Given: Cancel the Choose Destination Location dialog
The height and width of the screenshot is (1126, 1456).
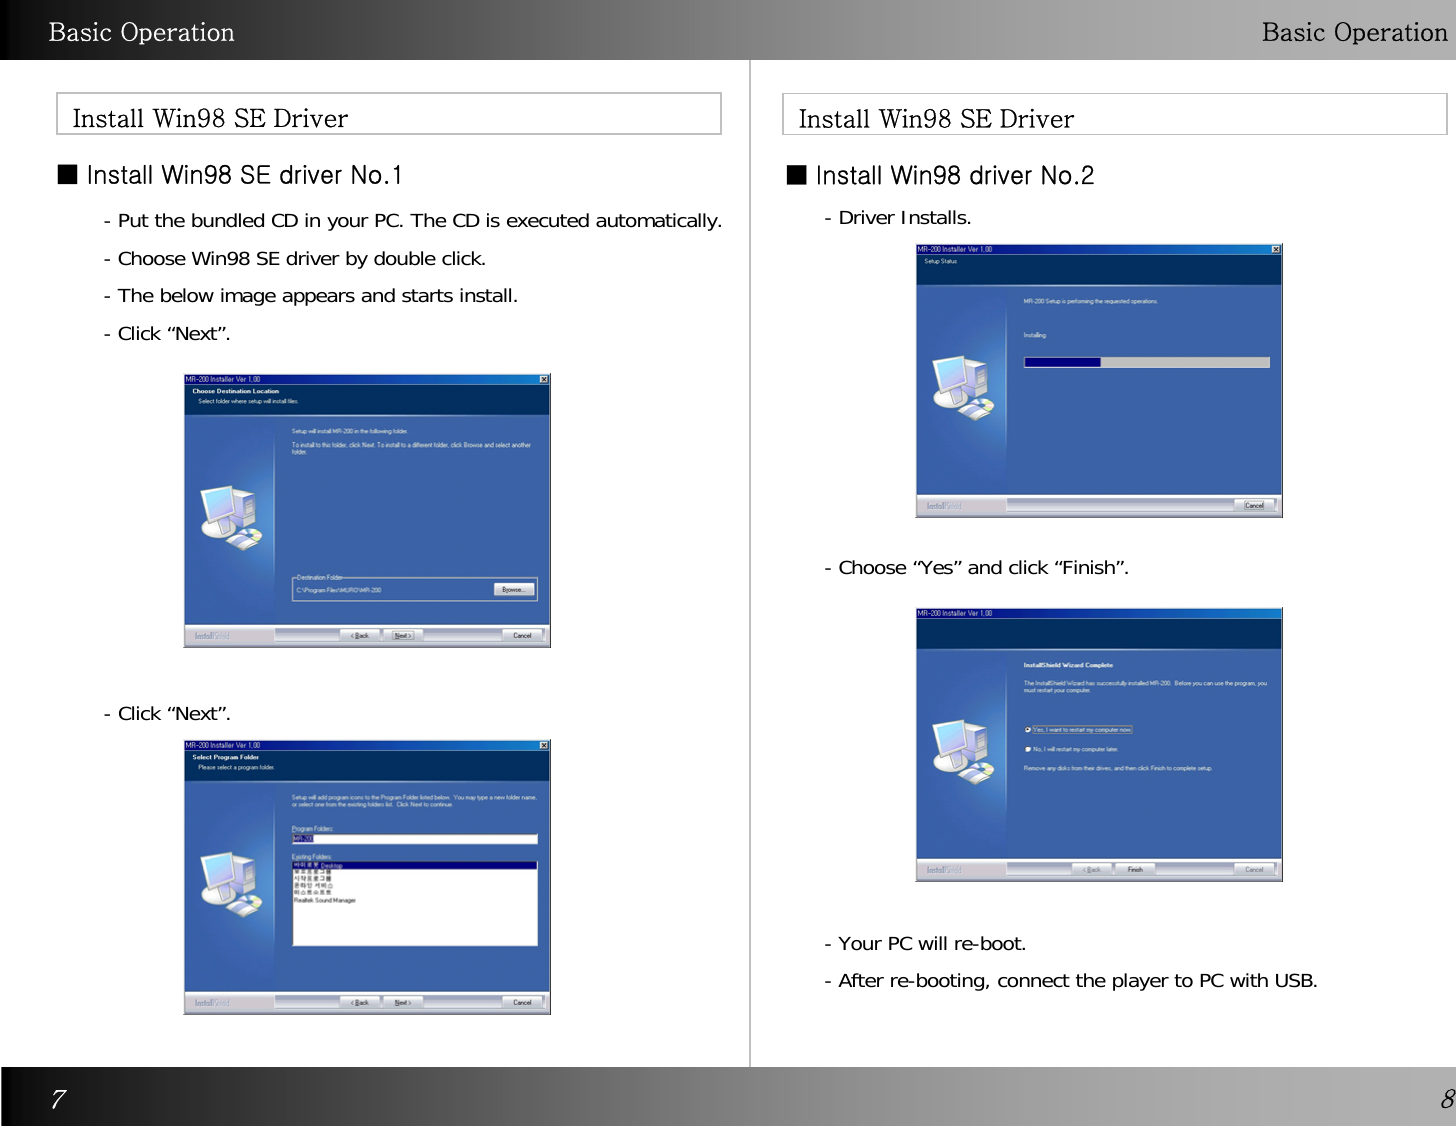Looking at the screenshot, I should tap(522, 635).
